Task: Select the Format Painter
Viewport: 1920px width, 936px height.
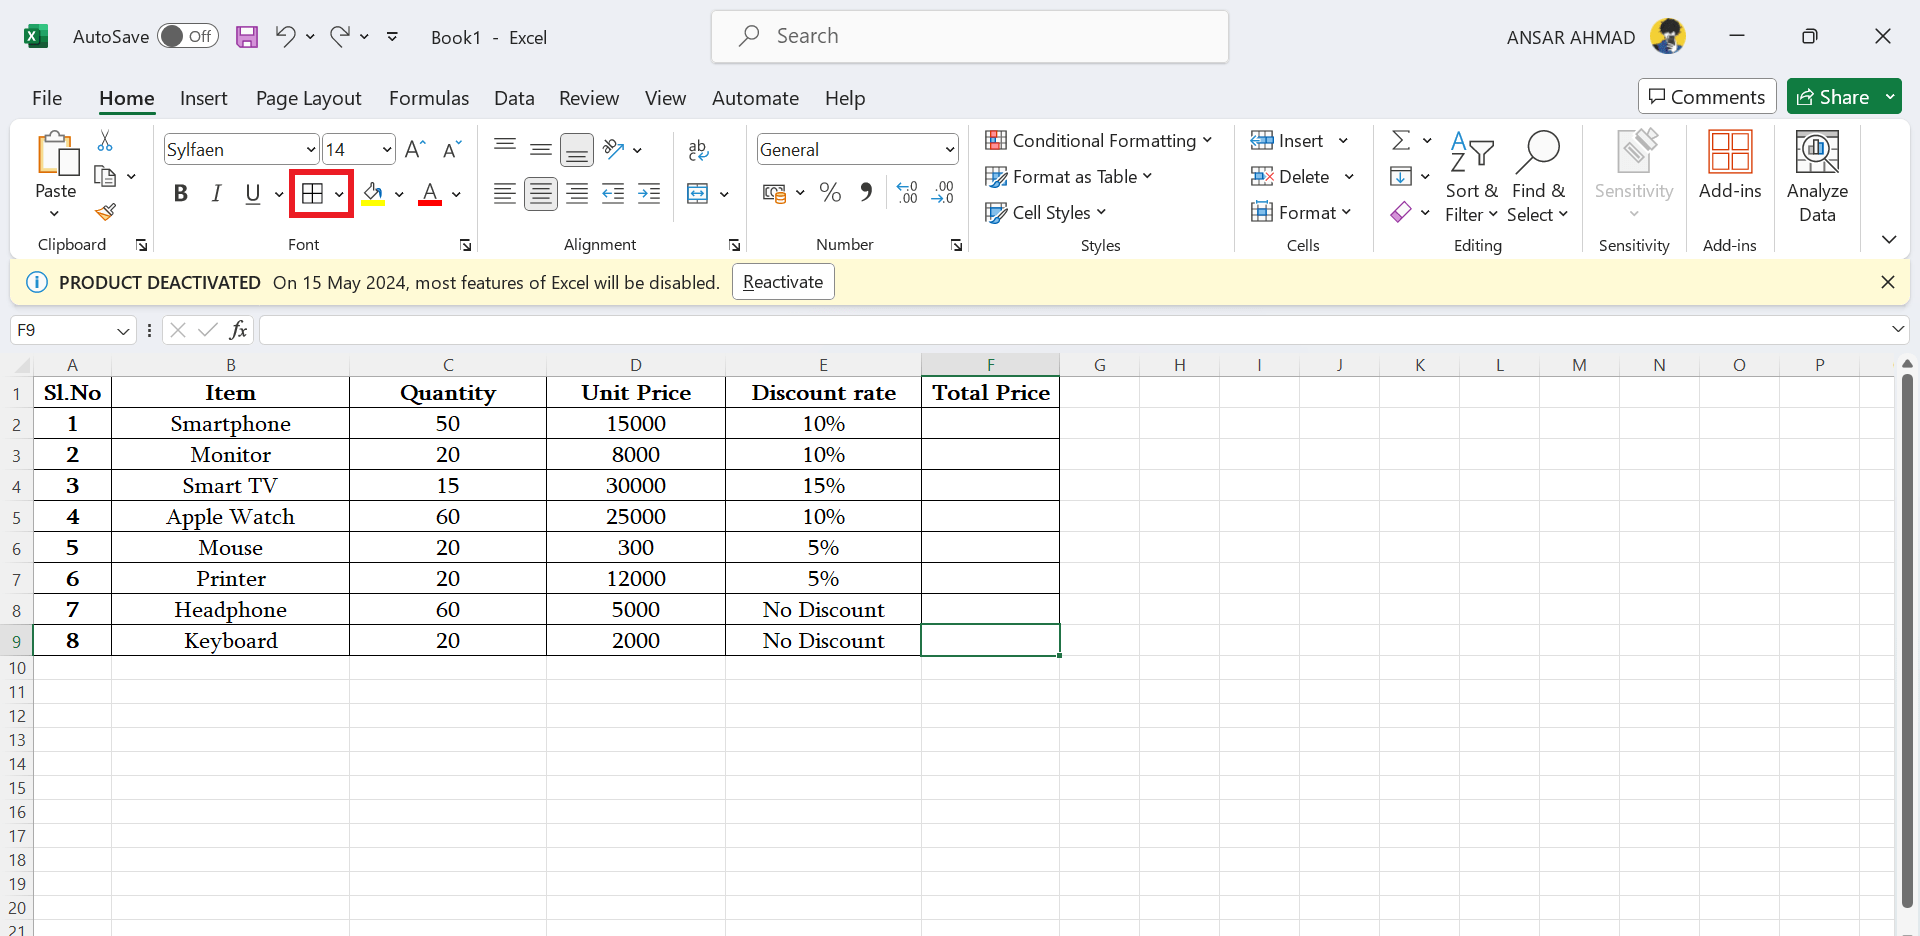Action: pos(106,212)
